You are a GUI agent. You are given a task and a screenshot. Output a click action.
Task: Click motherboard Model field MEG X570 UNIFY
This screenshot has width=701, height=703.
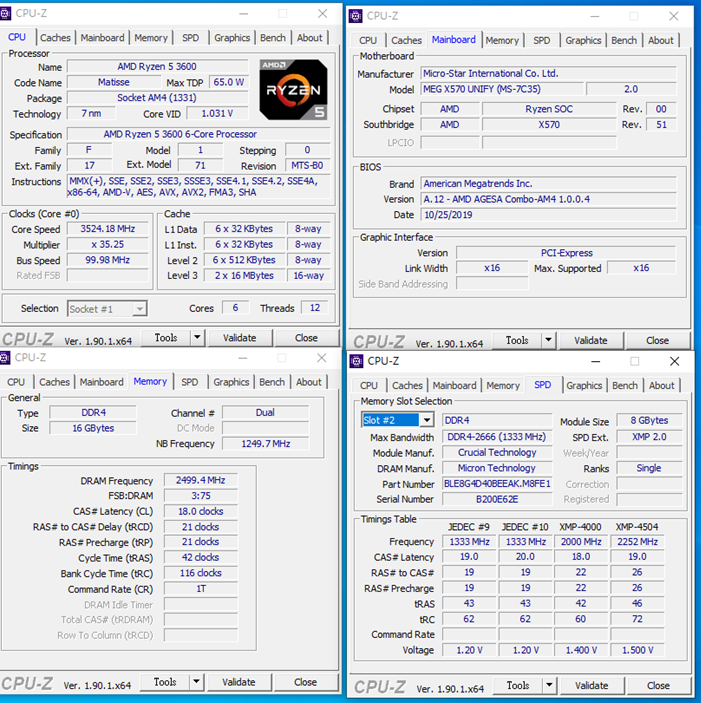tap(502, 89)
